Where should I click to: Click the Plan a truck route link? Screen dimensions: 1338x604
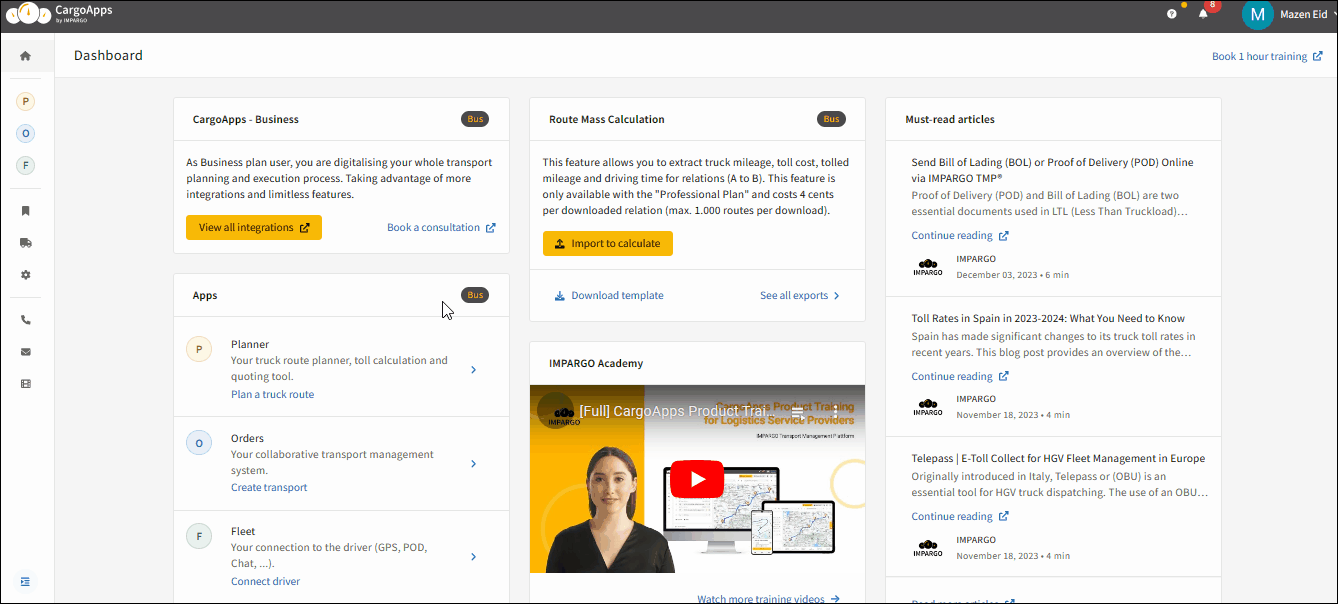tap(272, 395)
